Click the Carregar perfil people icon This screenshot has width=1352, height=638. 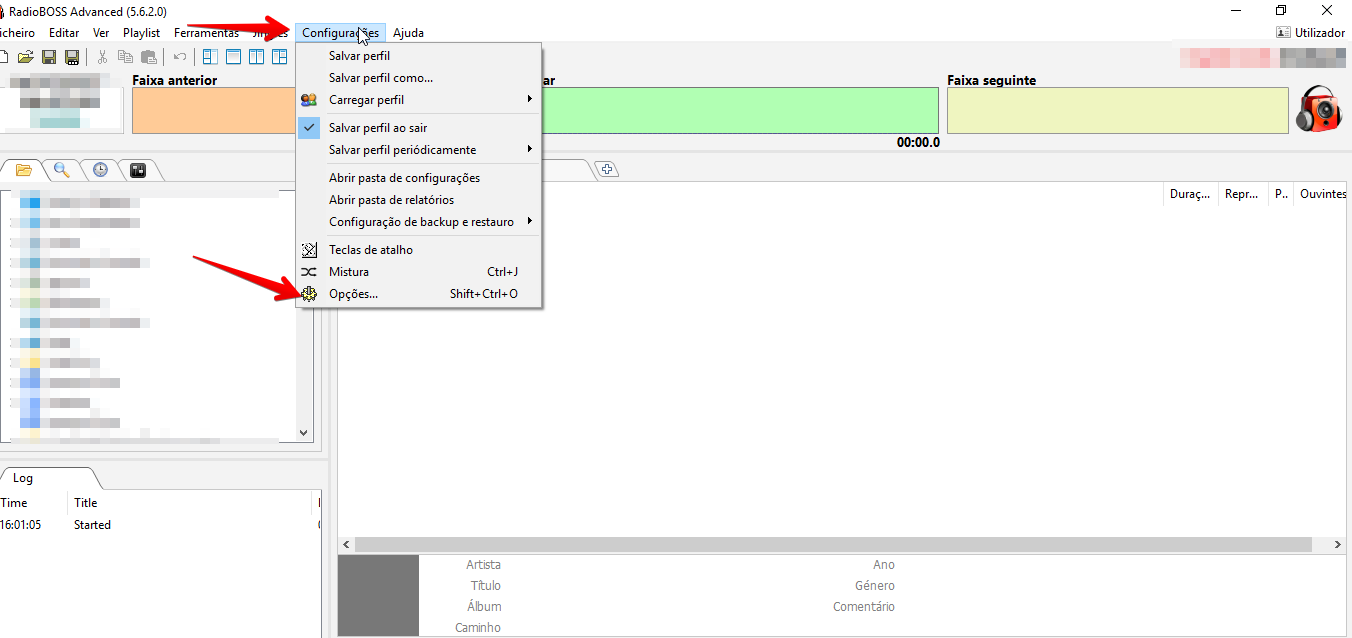[x=309, y=100]
